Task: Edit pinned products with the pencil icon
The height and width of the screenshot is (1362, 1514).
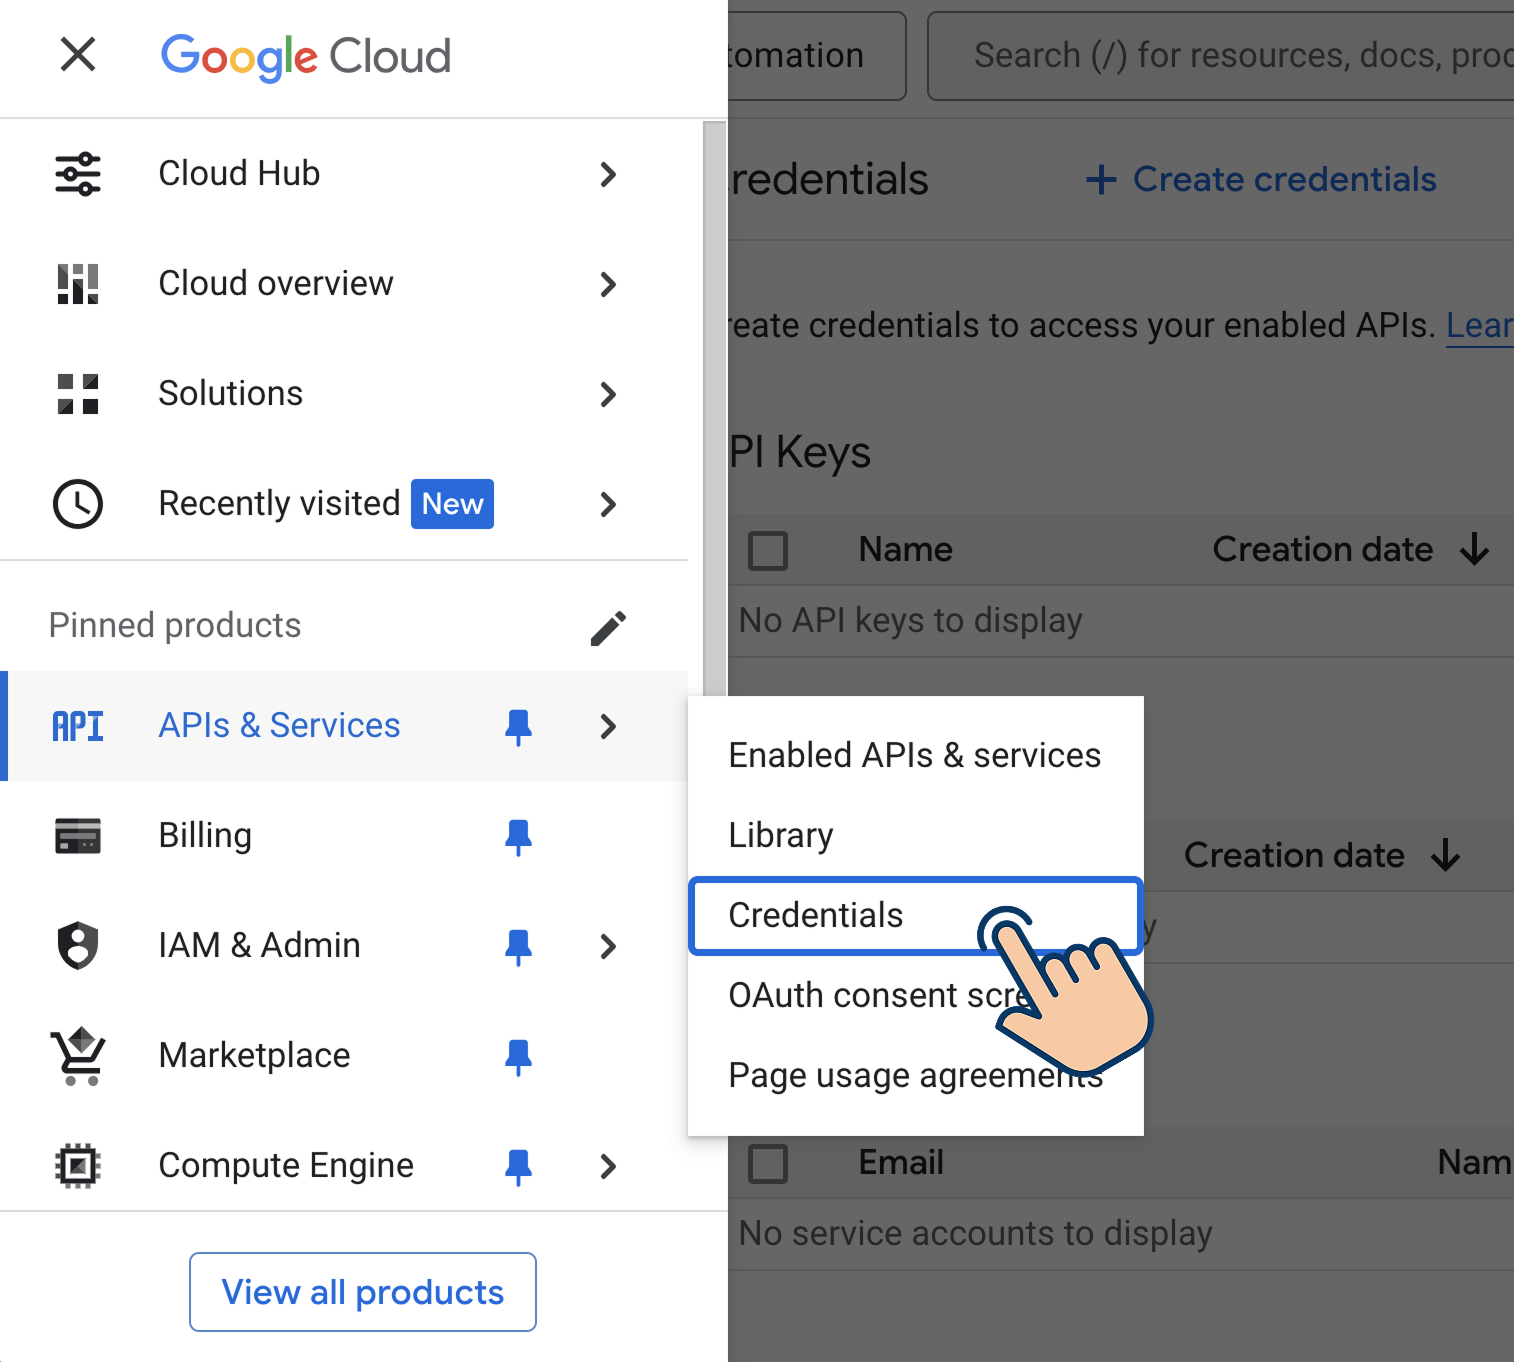Action: [x=608, y=628]
